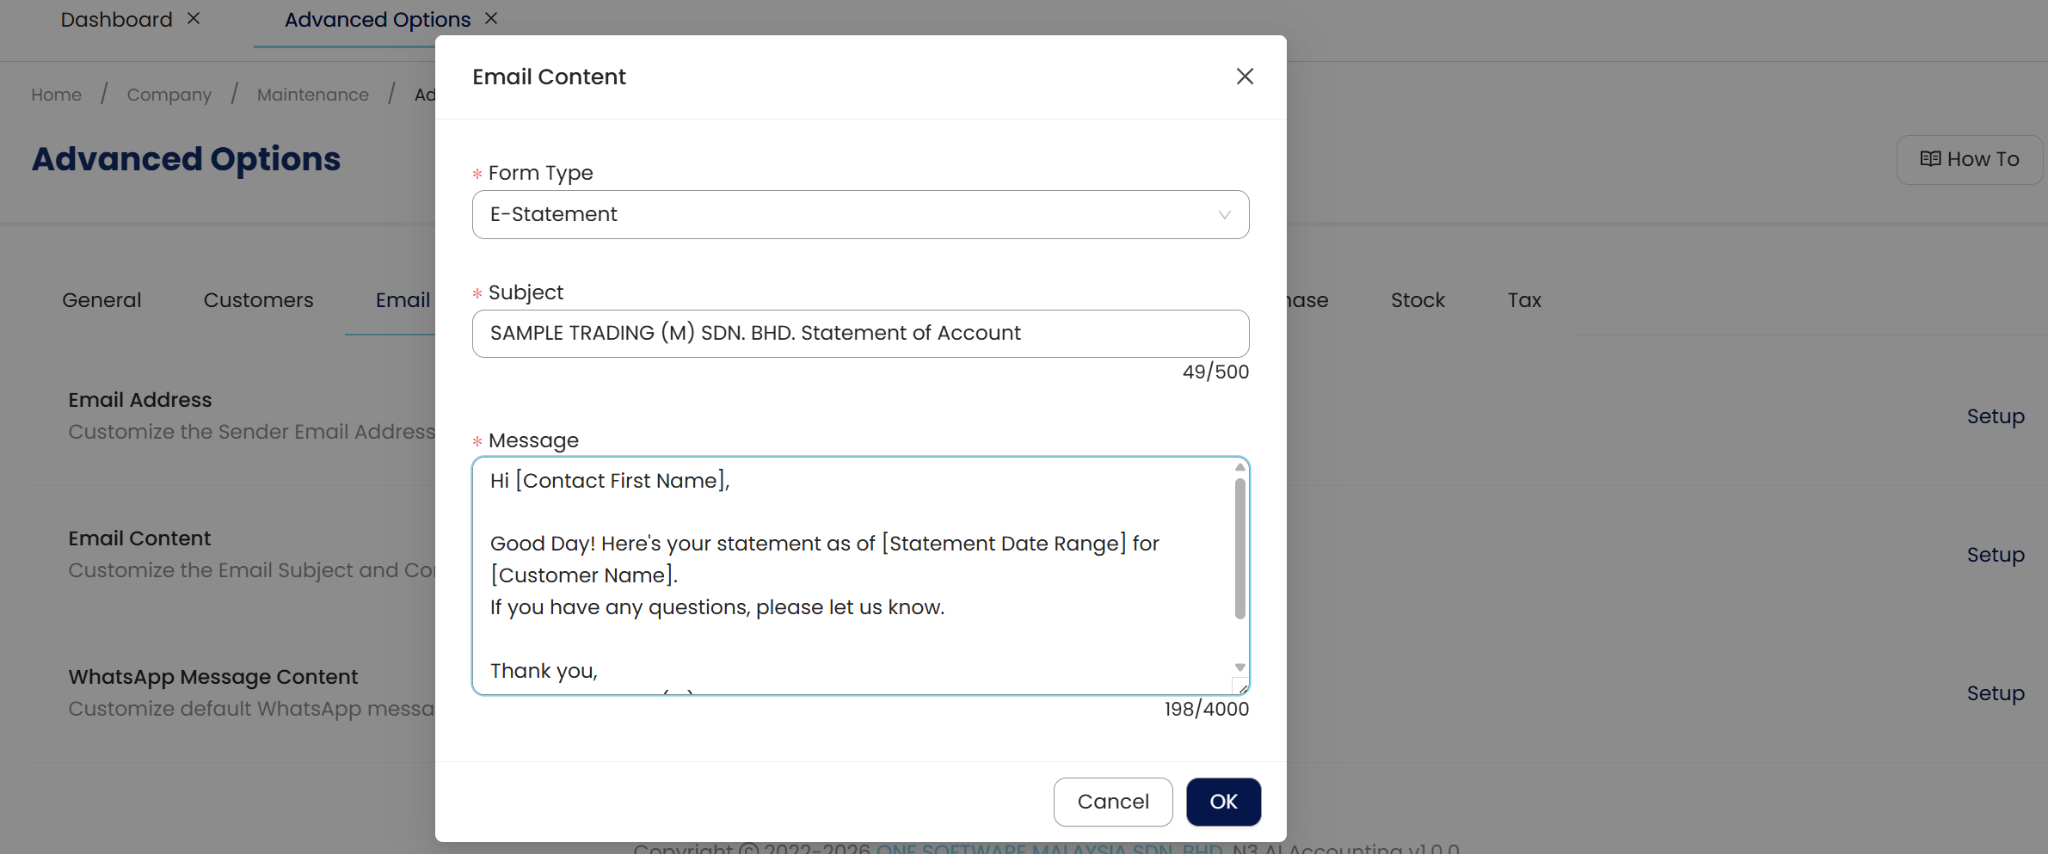Click the Message textarea resize handle

point(1242,688)
